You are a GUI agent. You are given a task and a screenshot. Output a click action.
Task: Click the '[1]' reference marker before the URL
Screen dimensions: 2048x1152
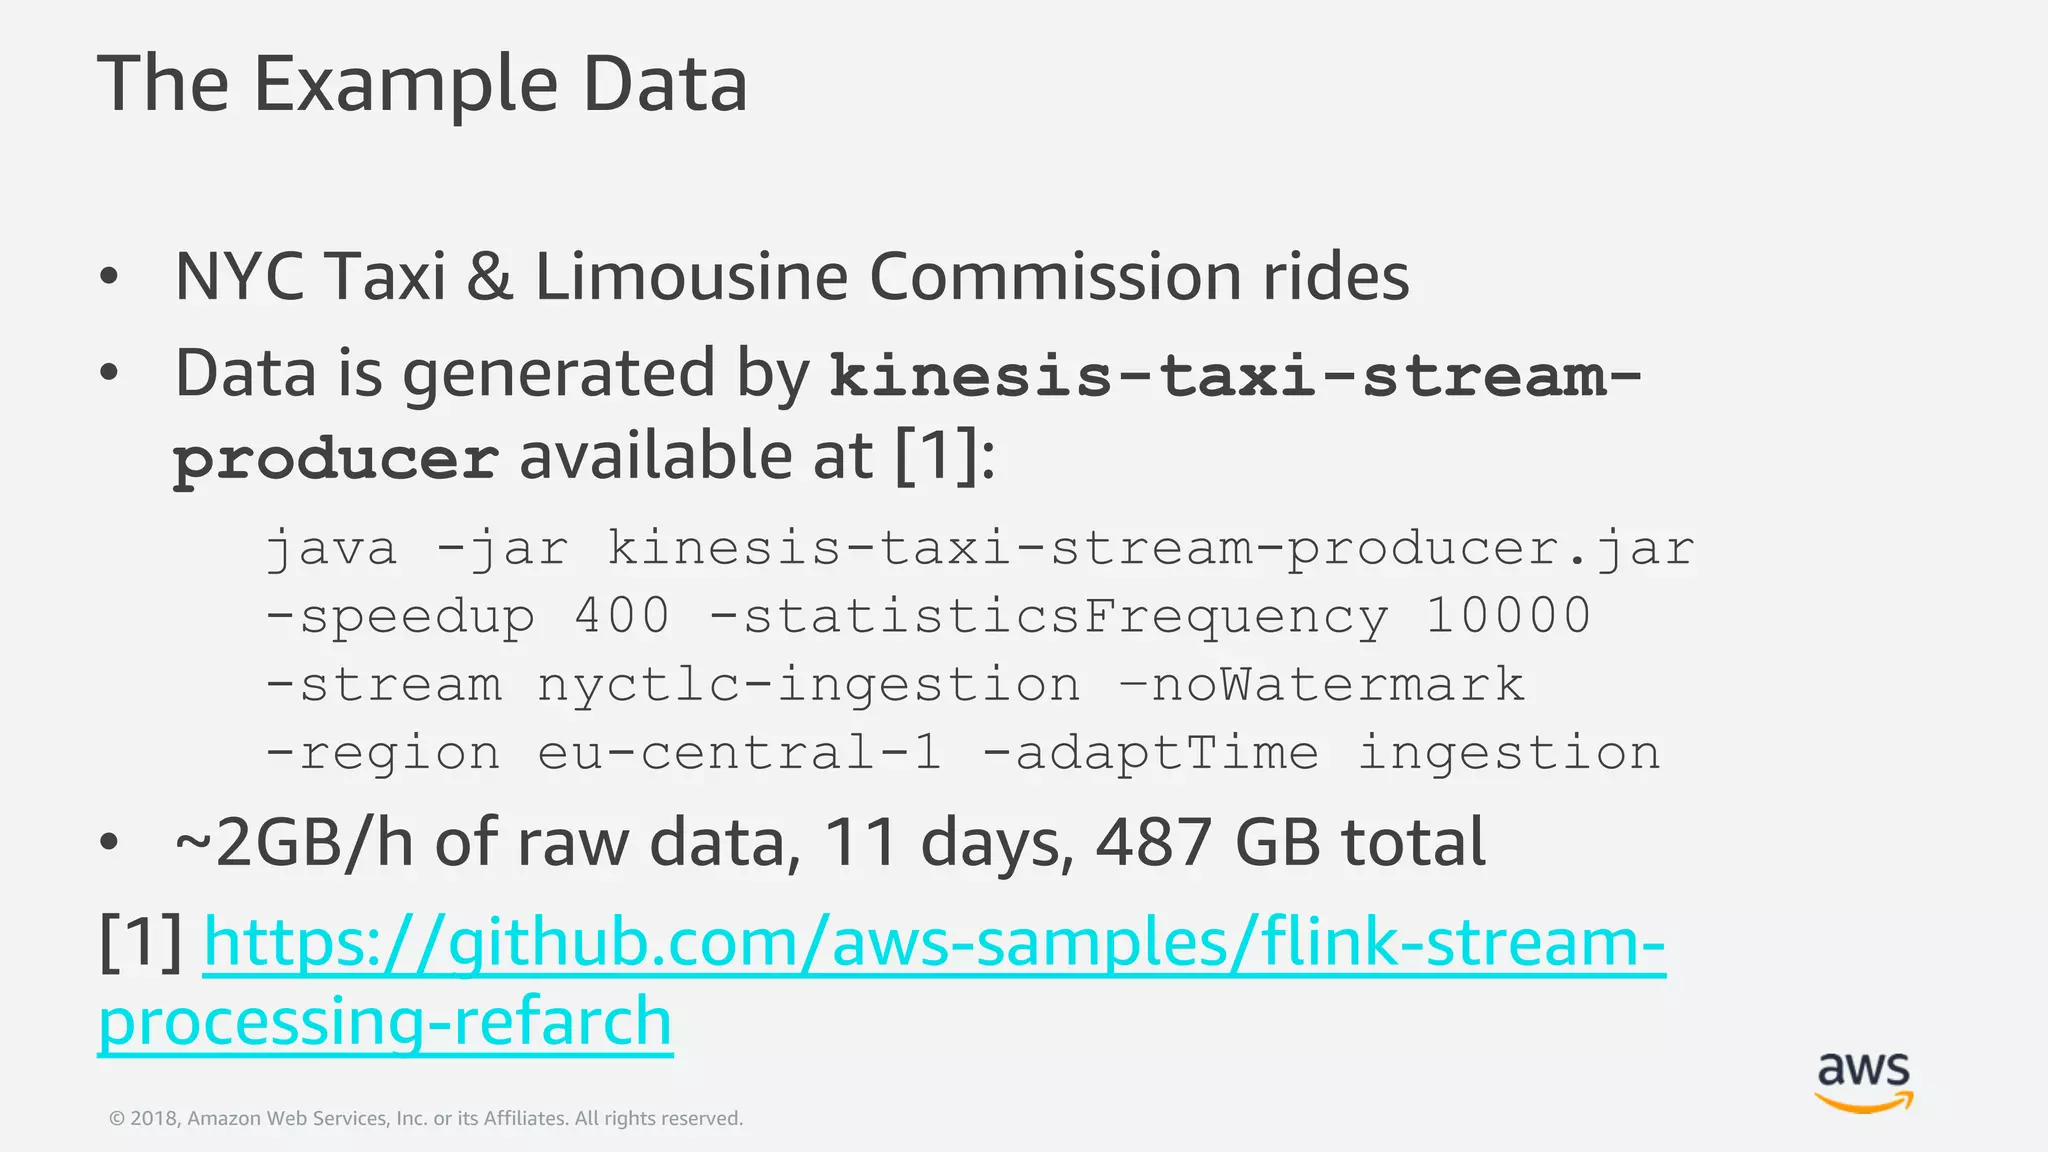(x=140, y=943)
